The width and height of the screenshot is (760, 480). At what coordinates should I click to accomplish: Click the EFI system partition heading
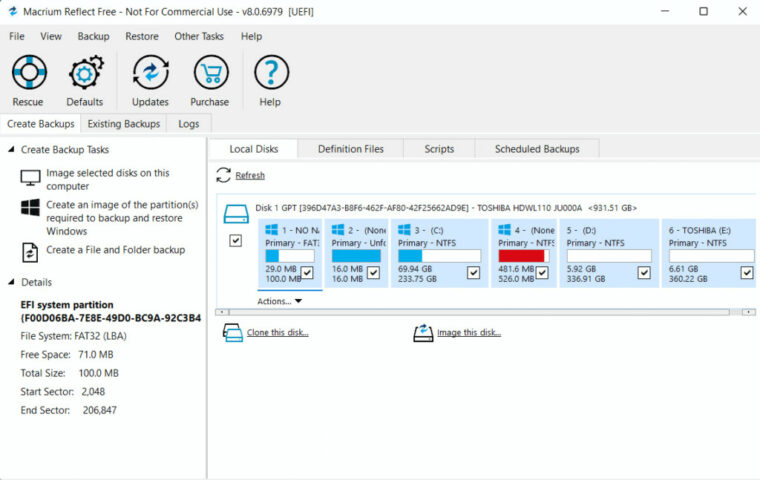coord(111,311)
